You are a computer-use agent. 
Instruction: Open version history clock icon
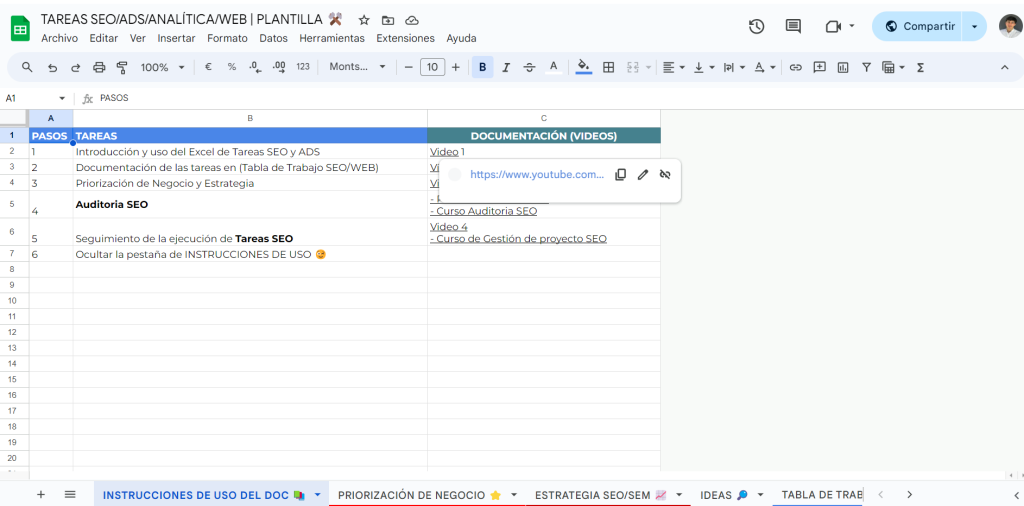[756, 26]
